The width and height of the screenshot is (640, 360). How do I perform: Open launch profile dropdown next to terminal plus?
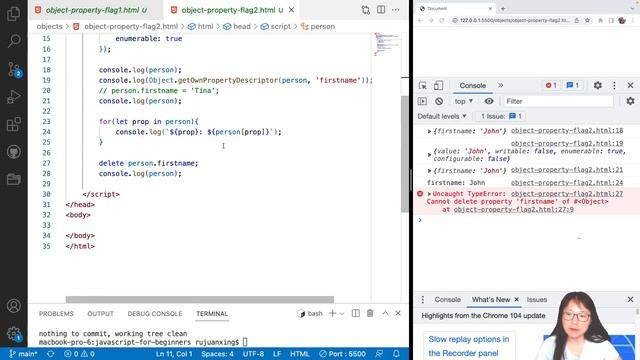[342, 313]
